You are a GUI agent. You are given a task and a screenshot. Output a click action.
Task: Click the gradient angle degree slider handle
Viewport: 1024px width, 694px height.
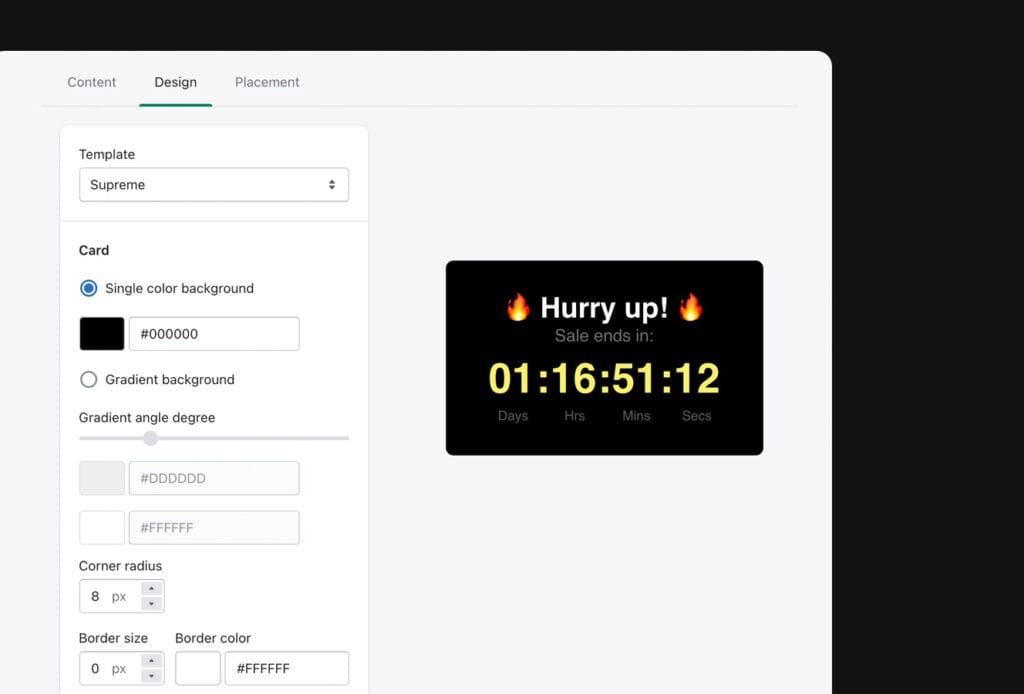tap(151, 438)
